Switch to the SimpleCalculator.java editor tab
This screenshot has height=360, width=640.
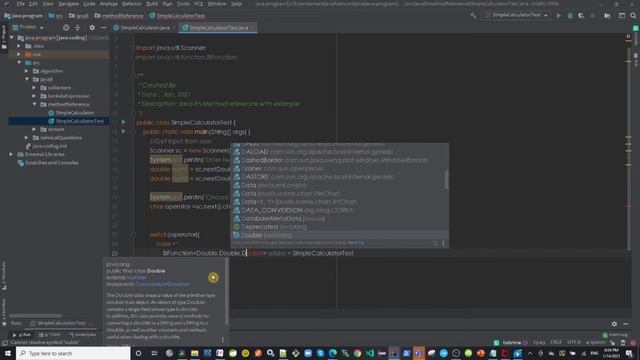click(x=145, y=28)
